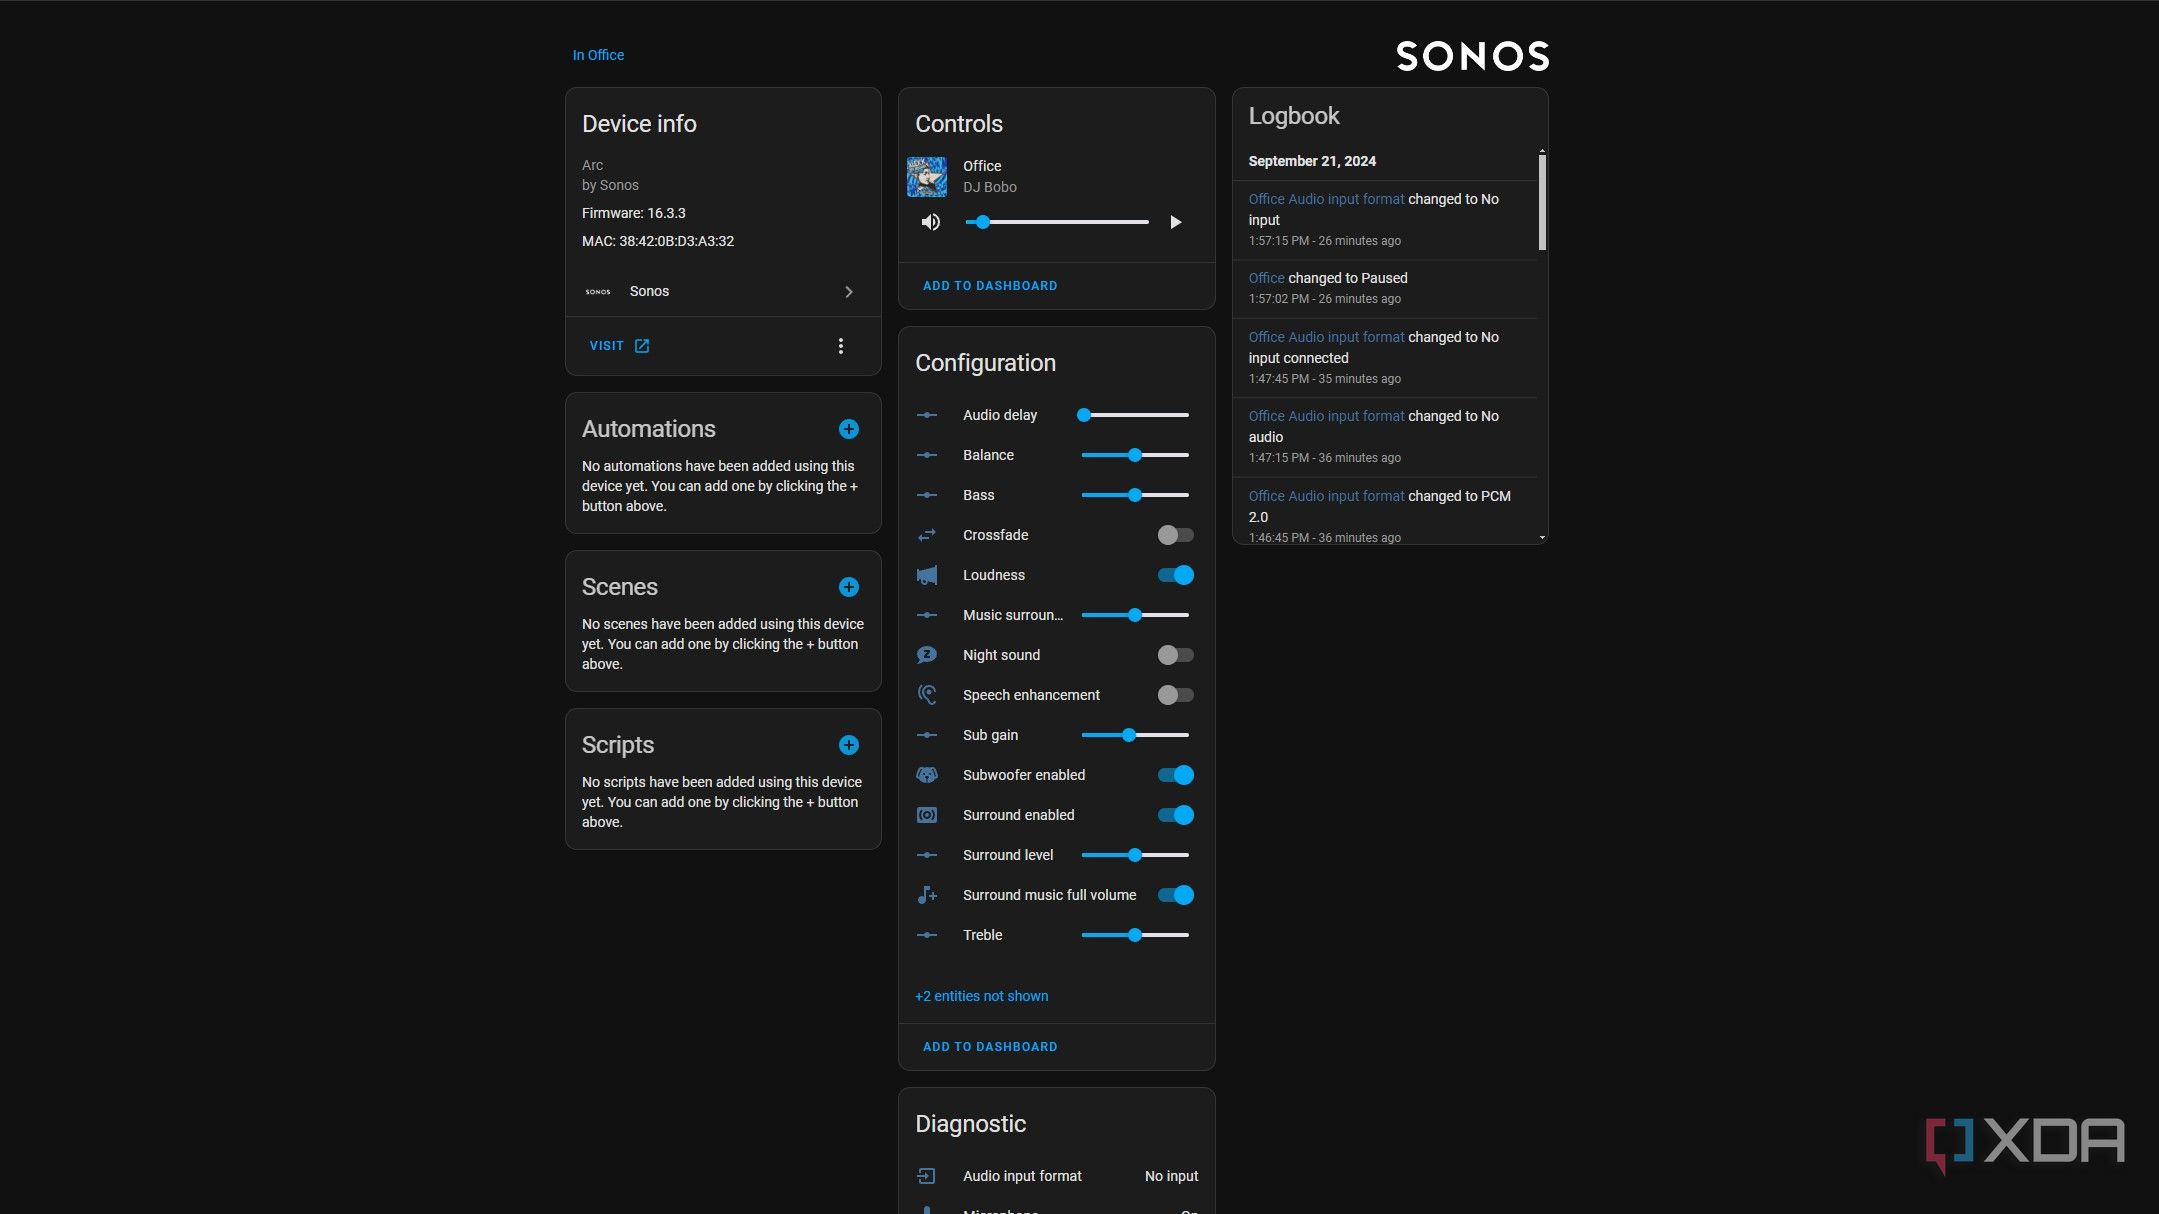Click the Surround enabled speaker icon
Viewport: 2159px width, 1214px height.
(x=927, y=815)
